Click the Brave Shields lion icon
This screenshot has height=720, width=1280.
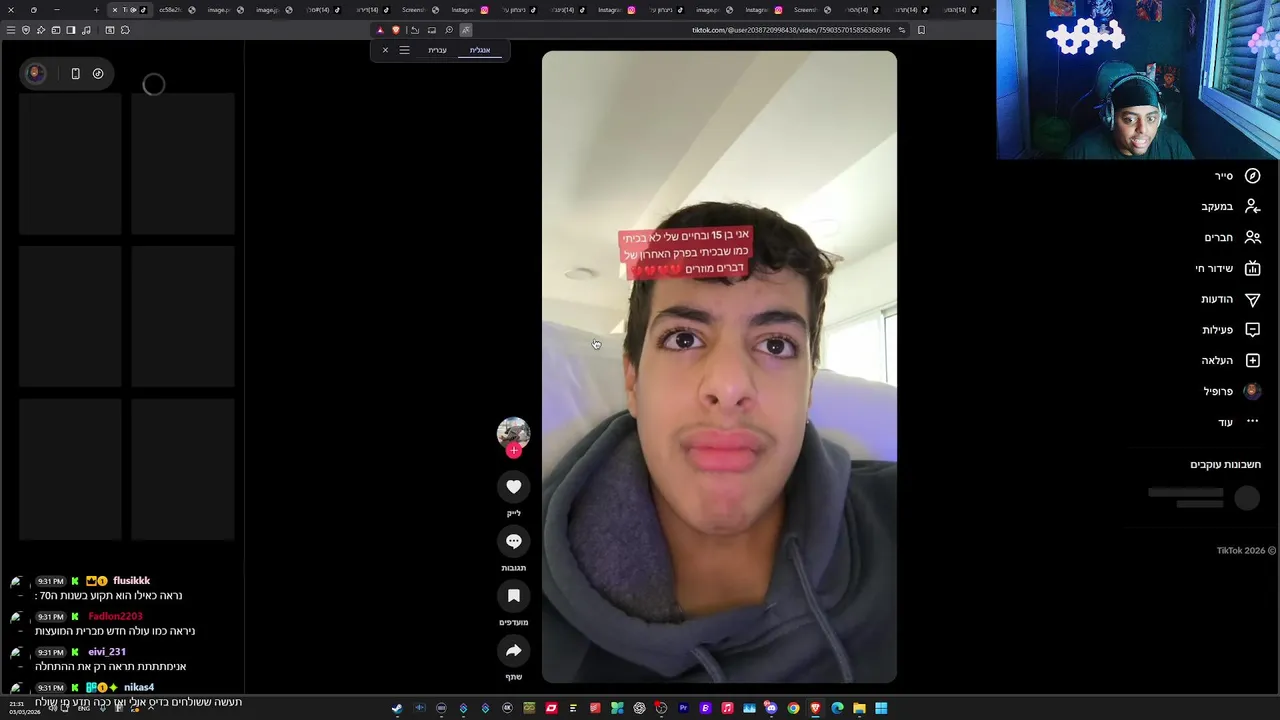coord(396,30)
